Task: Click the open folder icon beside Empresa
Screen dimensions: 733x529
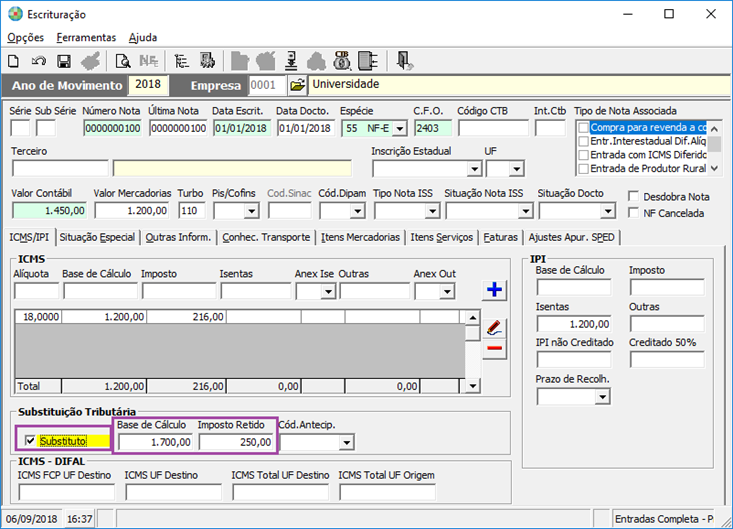Action: coord(296,86)
